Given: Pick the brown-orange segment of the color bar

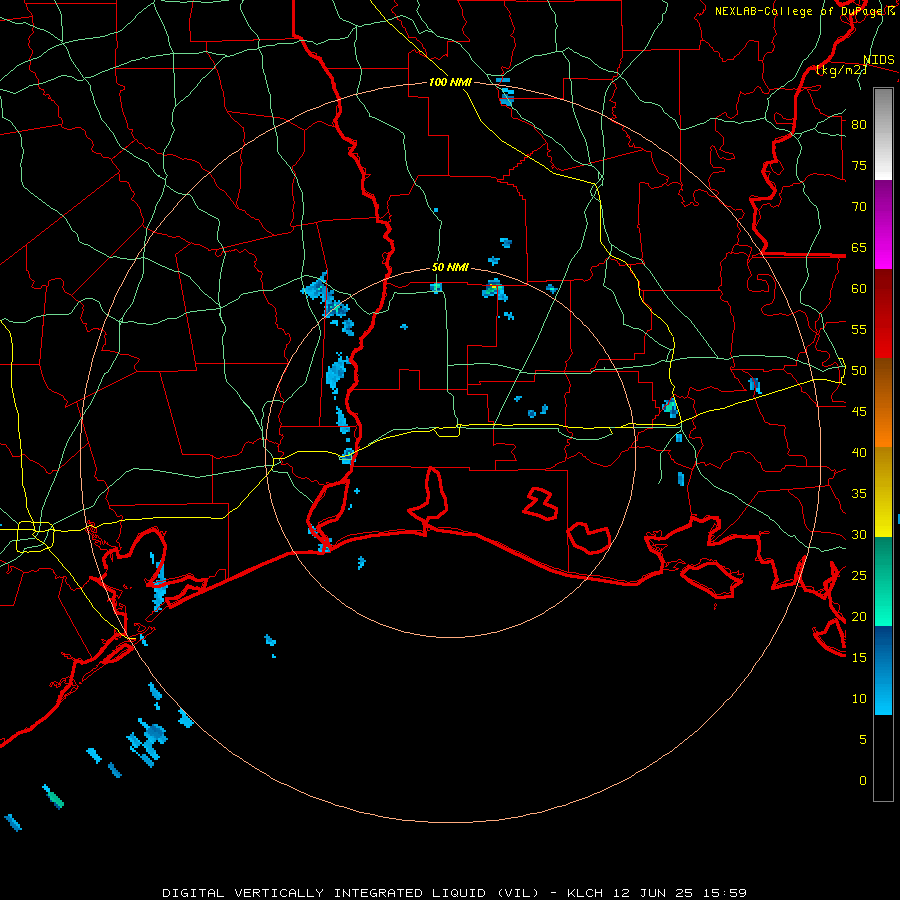Looking at the screenshot, I should (x=883, y=402).
